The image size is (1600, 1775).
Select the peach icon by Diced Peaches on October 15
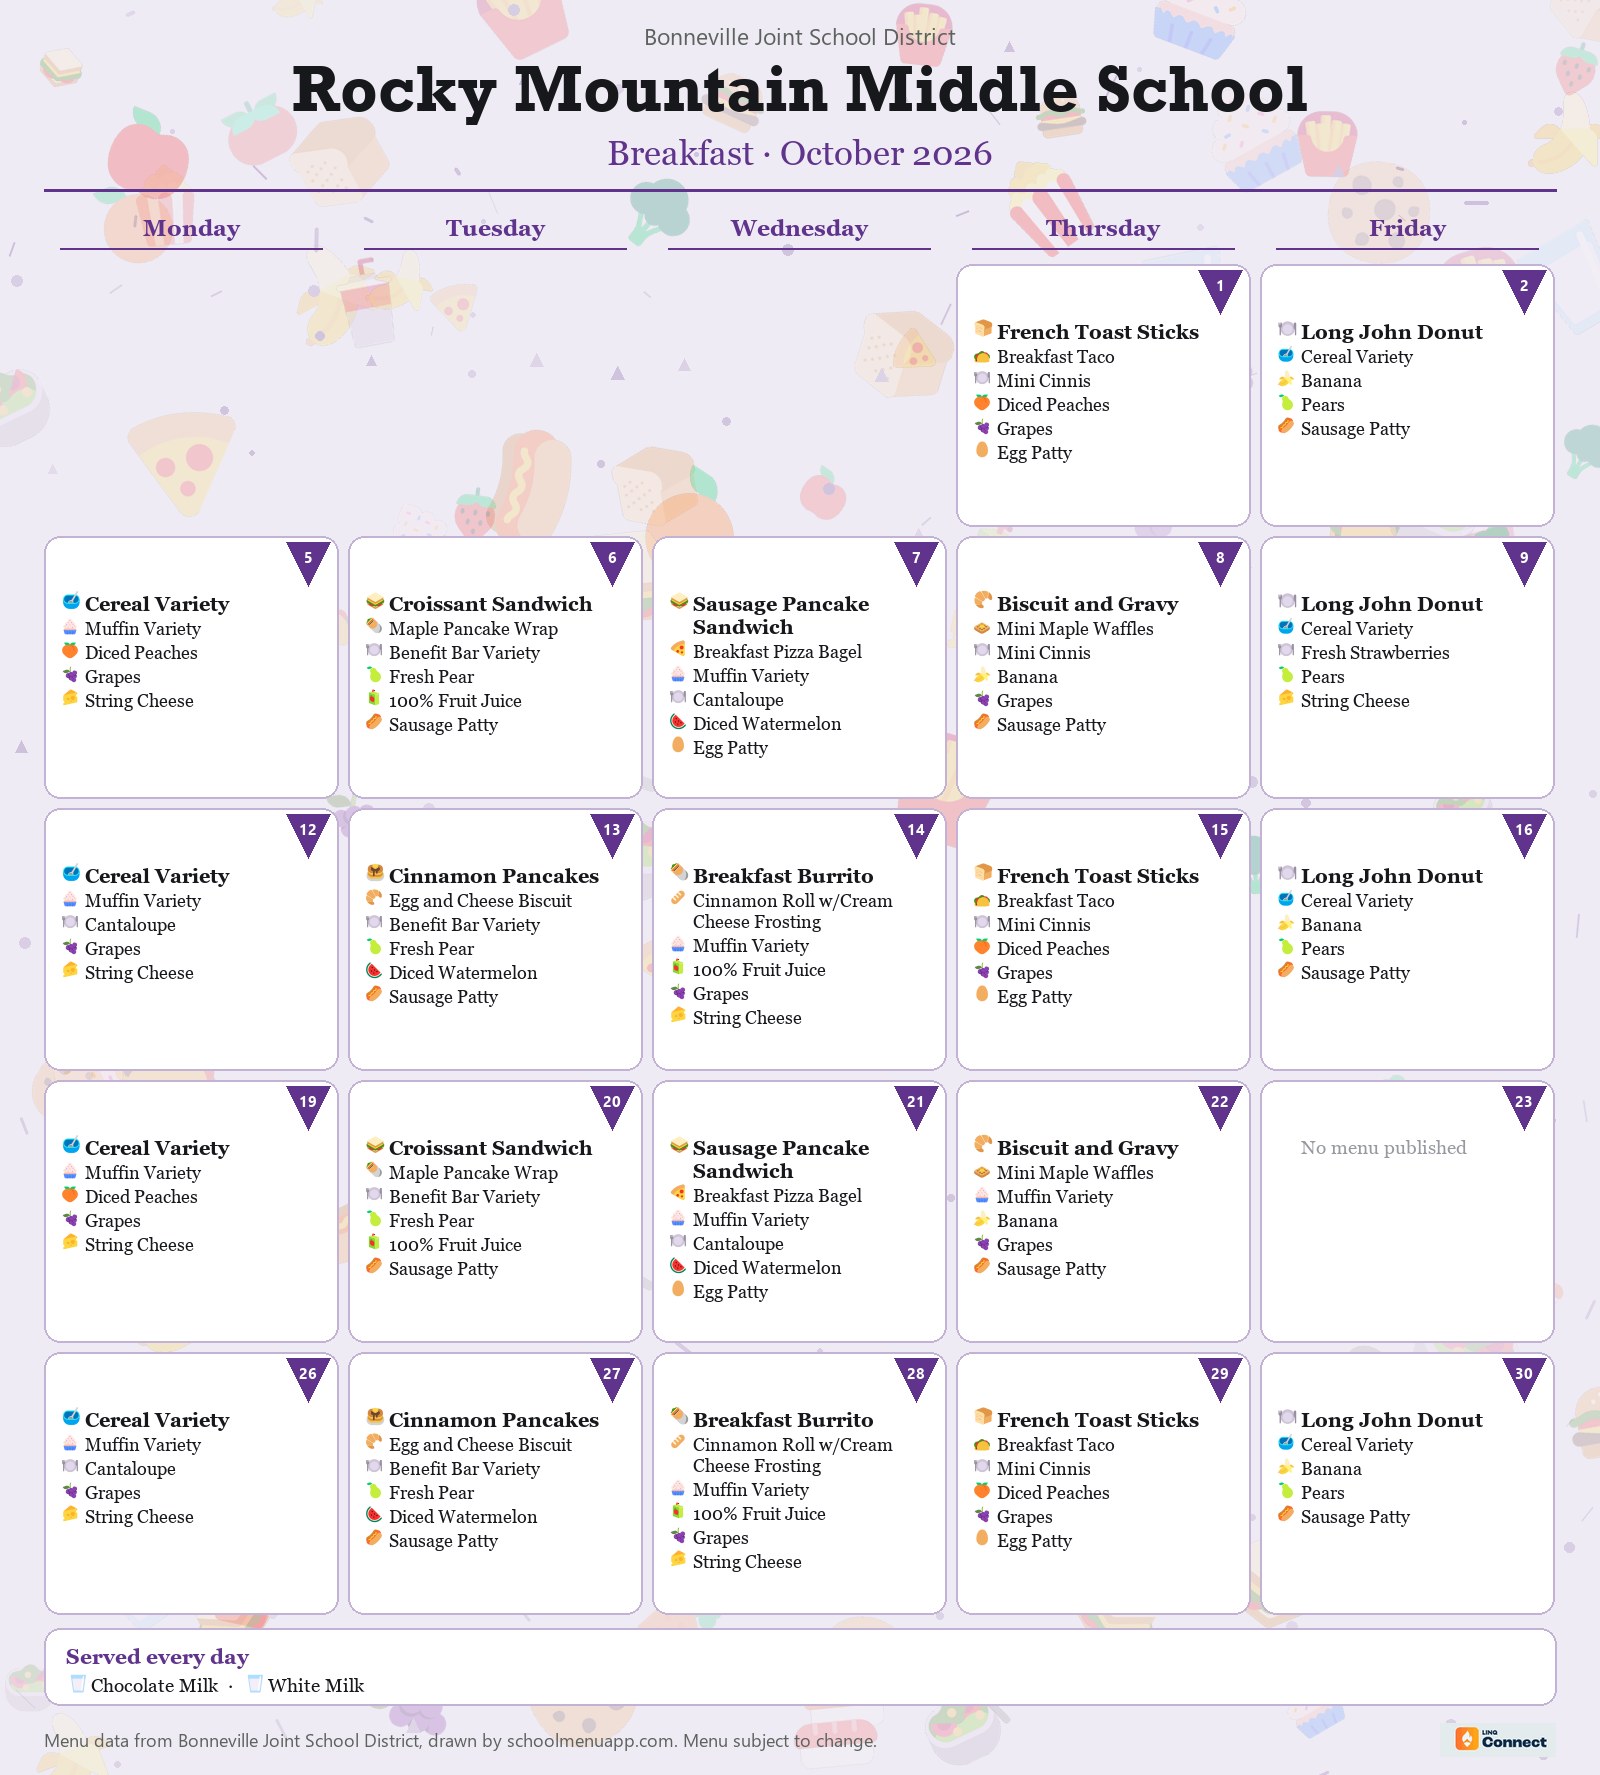click(x=982, y=948)
